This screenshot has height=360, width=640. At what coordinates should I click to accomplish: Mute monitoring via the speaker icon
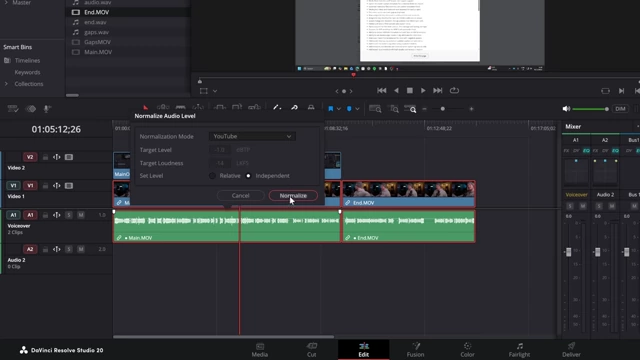click(x=566, y=109)
